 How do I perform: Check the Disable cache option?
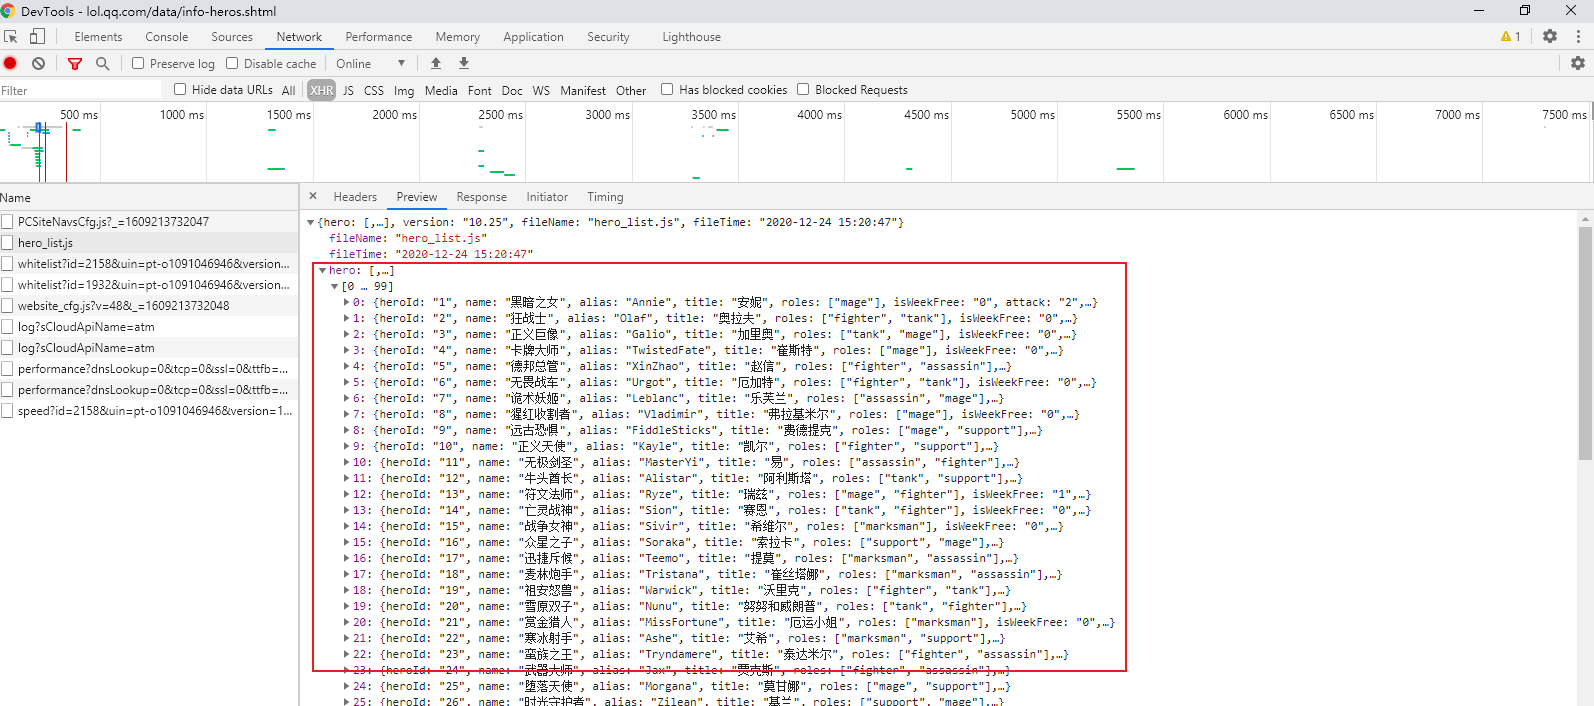pos(232,63)
